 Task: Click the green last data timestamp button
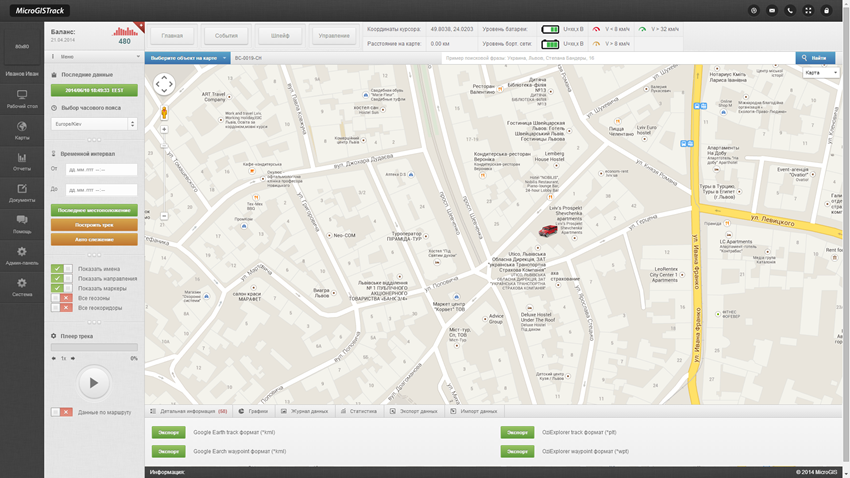point(94,90)
